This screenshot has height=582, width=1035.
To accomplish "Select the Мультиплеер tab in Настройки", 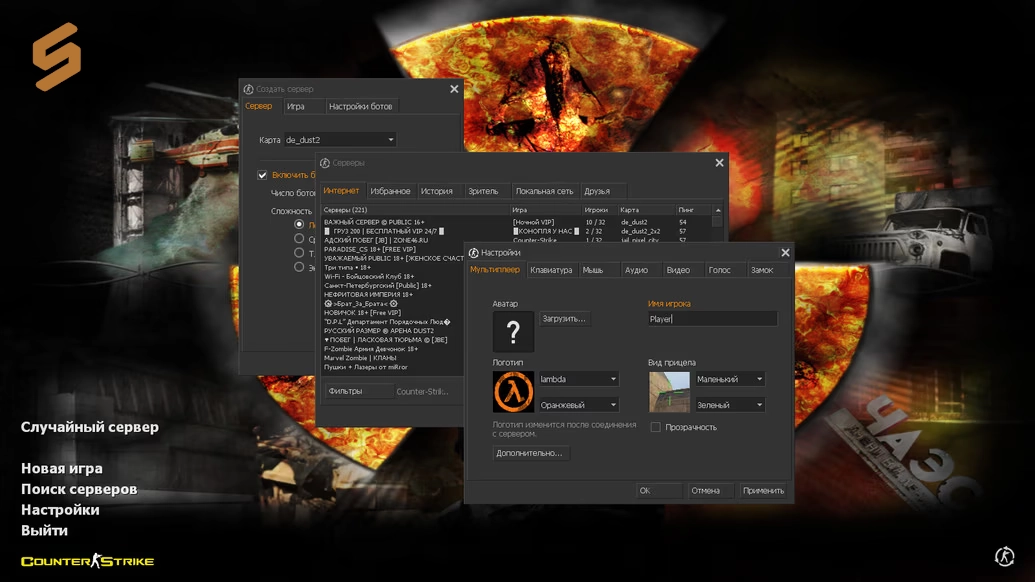I will (495, 270).
